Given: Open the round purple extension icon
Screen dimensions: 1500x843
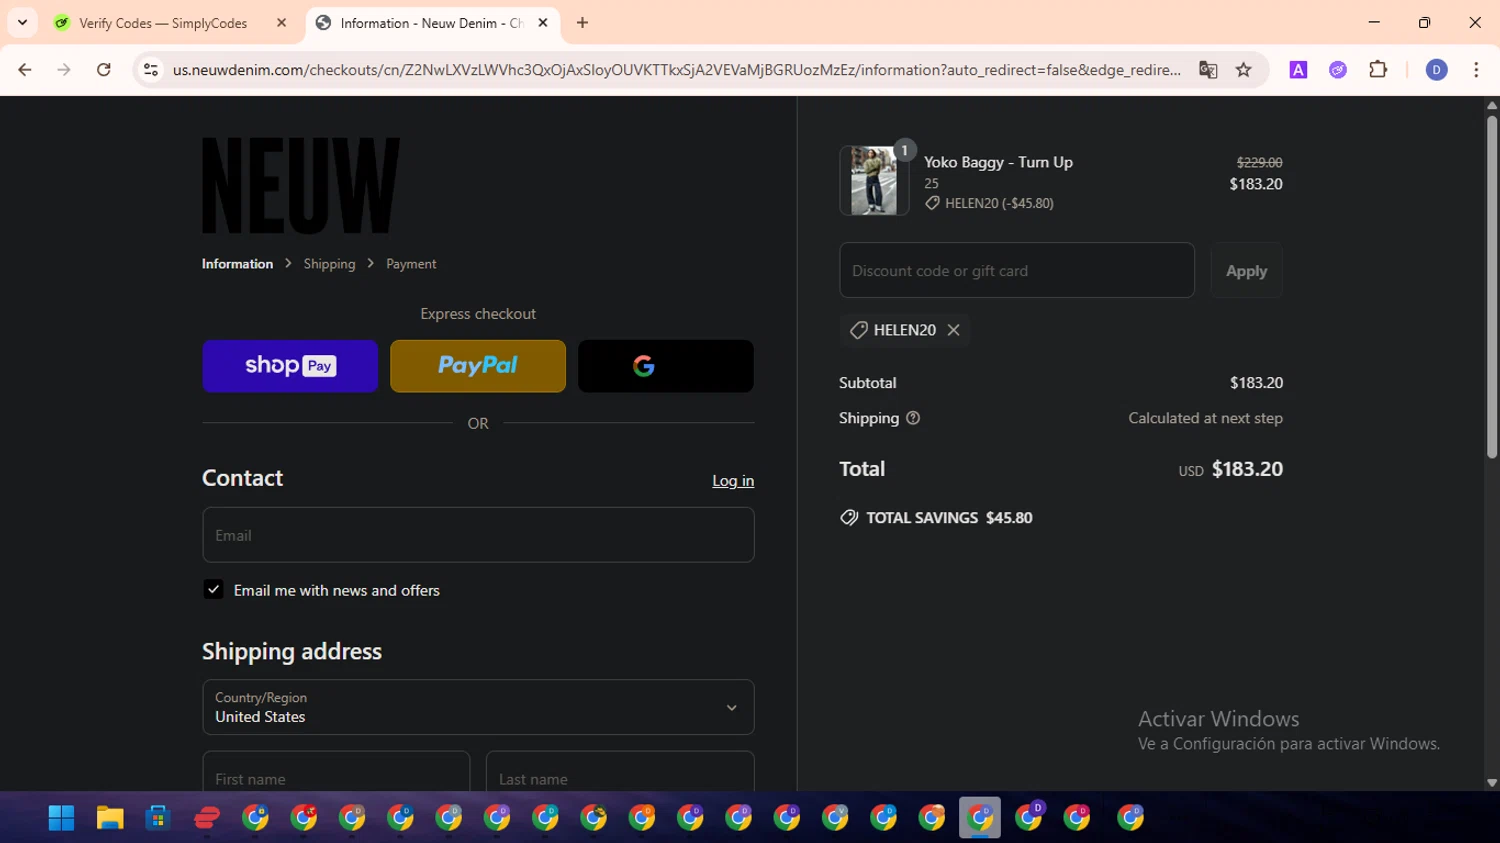Looking at the screenshot, I should pos(1338,70).
